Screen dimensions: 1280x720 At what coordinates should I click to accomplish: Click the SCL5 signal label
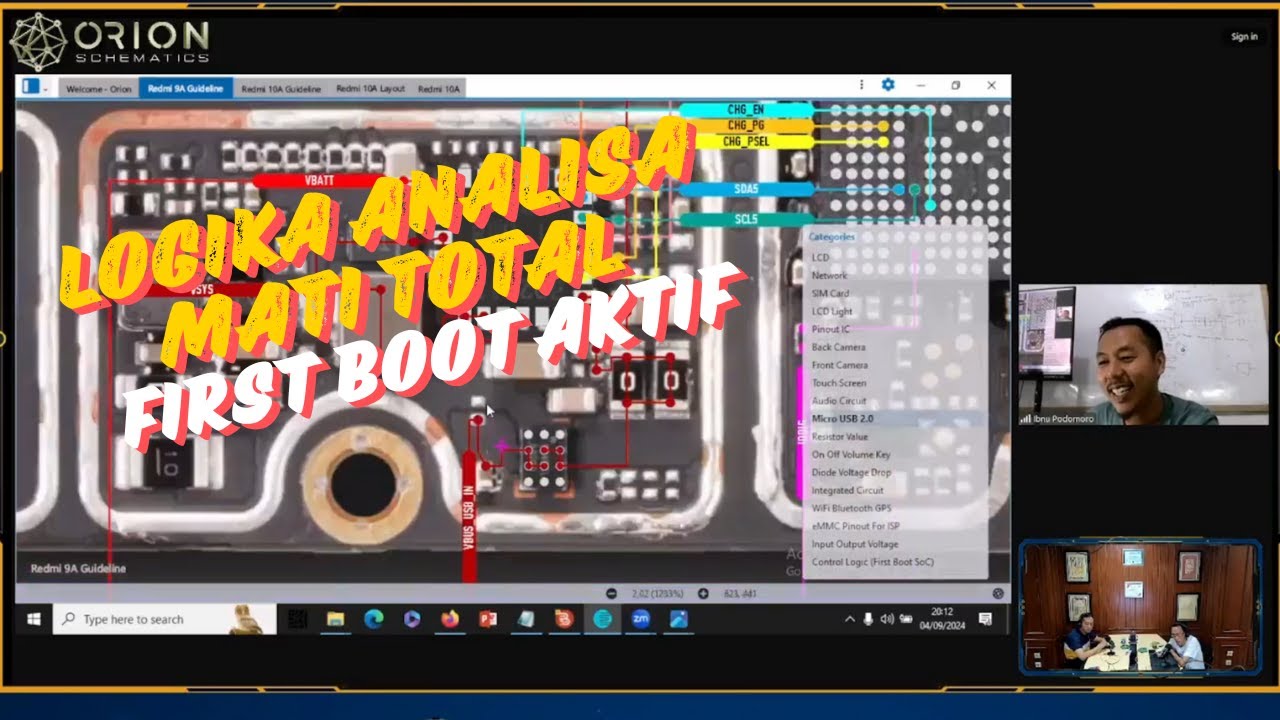tap(746, 219)
